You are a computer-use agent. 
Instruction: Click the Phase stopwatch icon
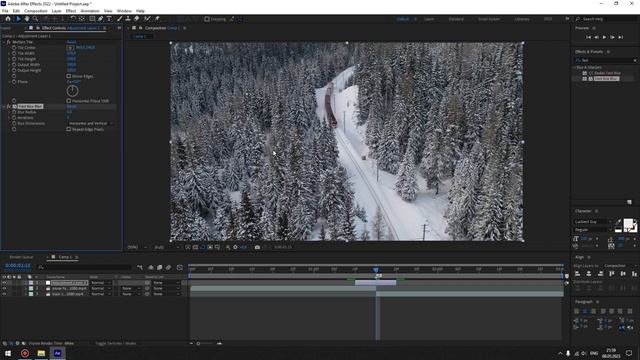(x=14, y=82)
